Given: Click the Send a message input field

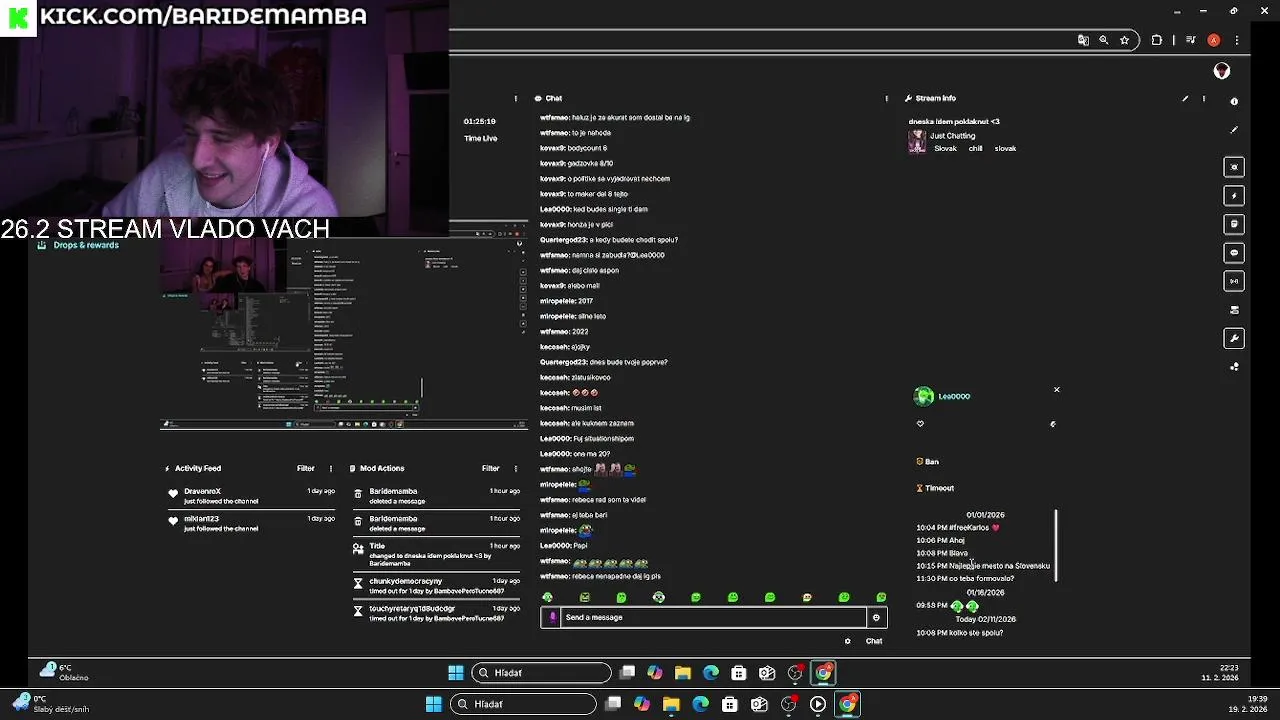Looking at the screenshot, I should [714, 617].
